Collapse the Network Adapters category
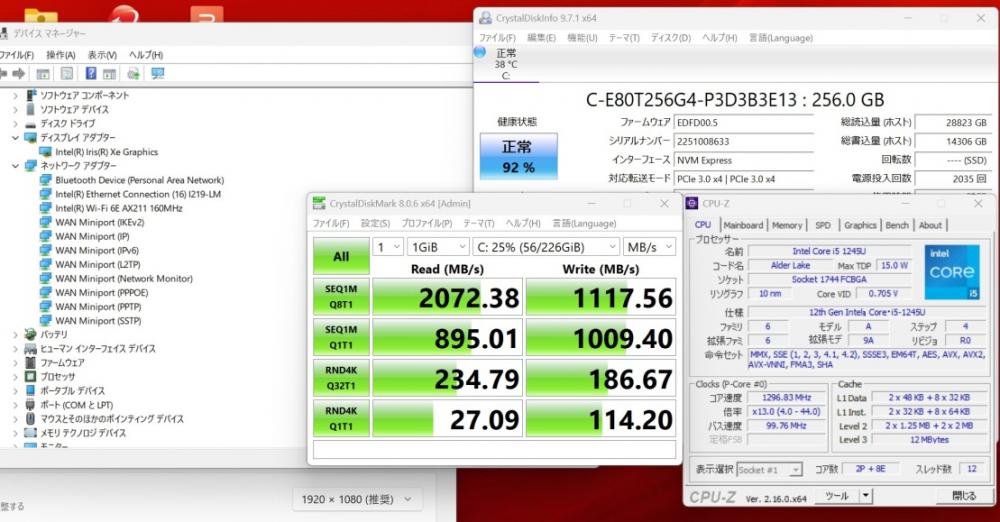Viewport: 1000px width, 522px height. tap(15, 165)
